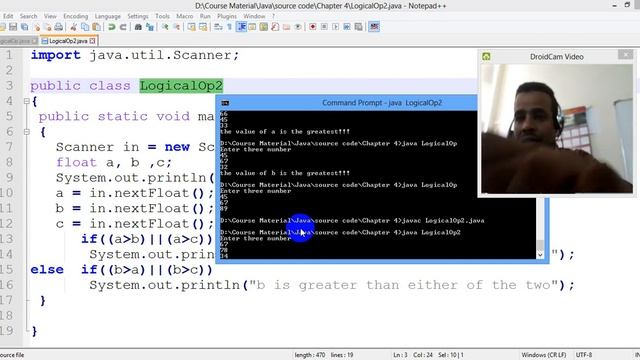
Task: Open the View menu
Action: tap(50, 16)
